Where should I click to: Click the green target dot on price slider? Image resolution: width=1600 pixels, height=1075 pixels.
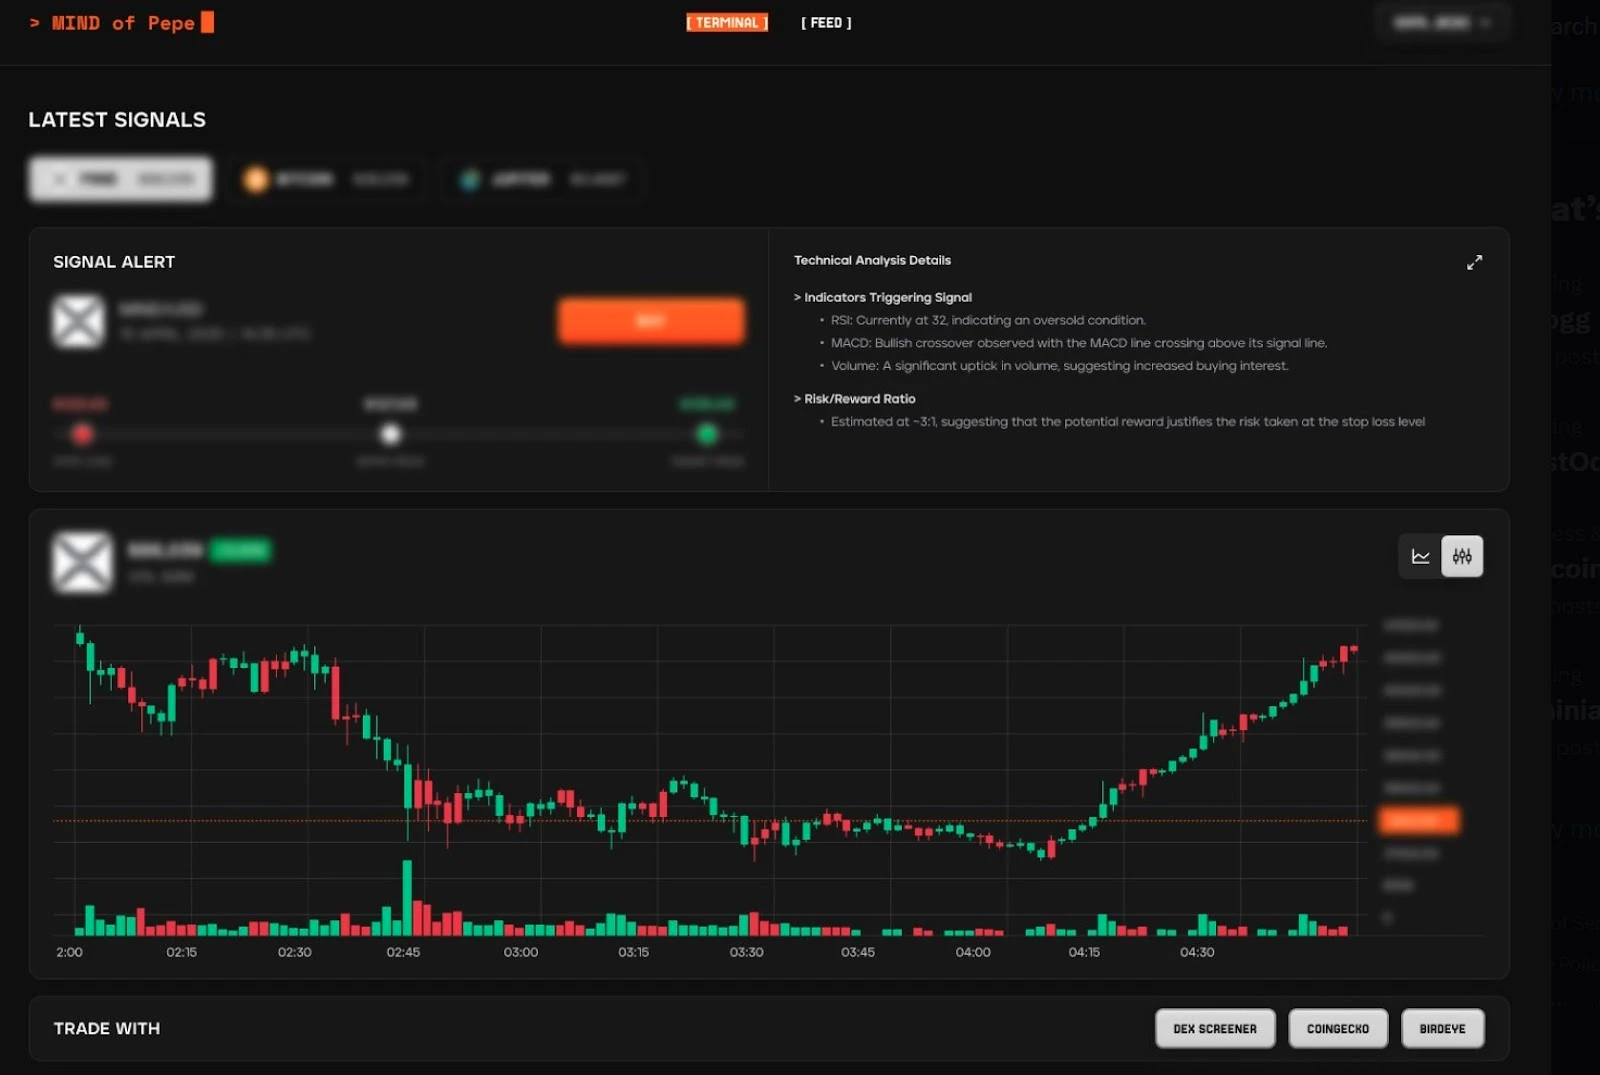click(707, 434)
